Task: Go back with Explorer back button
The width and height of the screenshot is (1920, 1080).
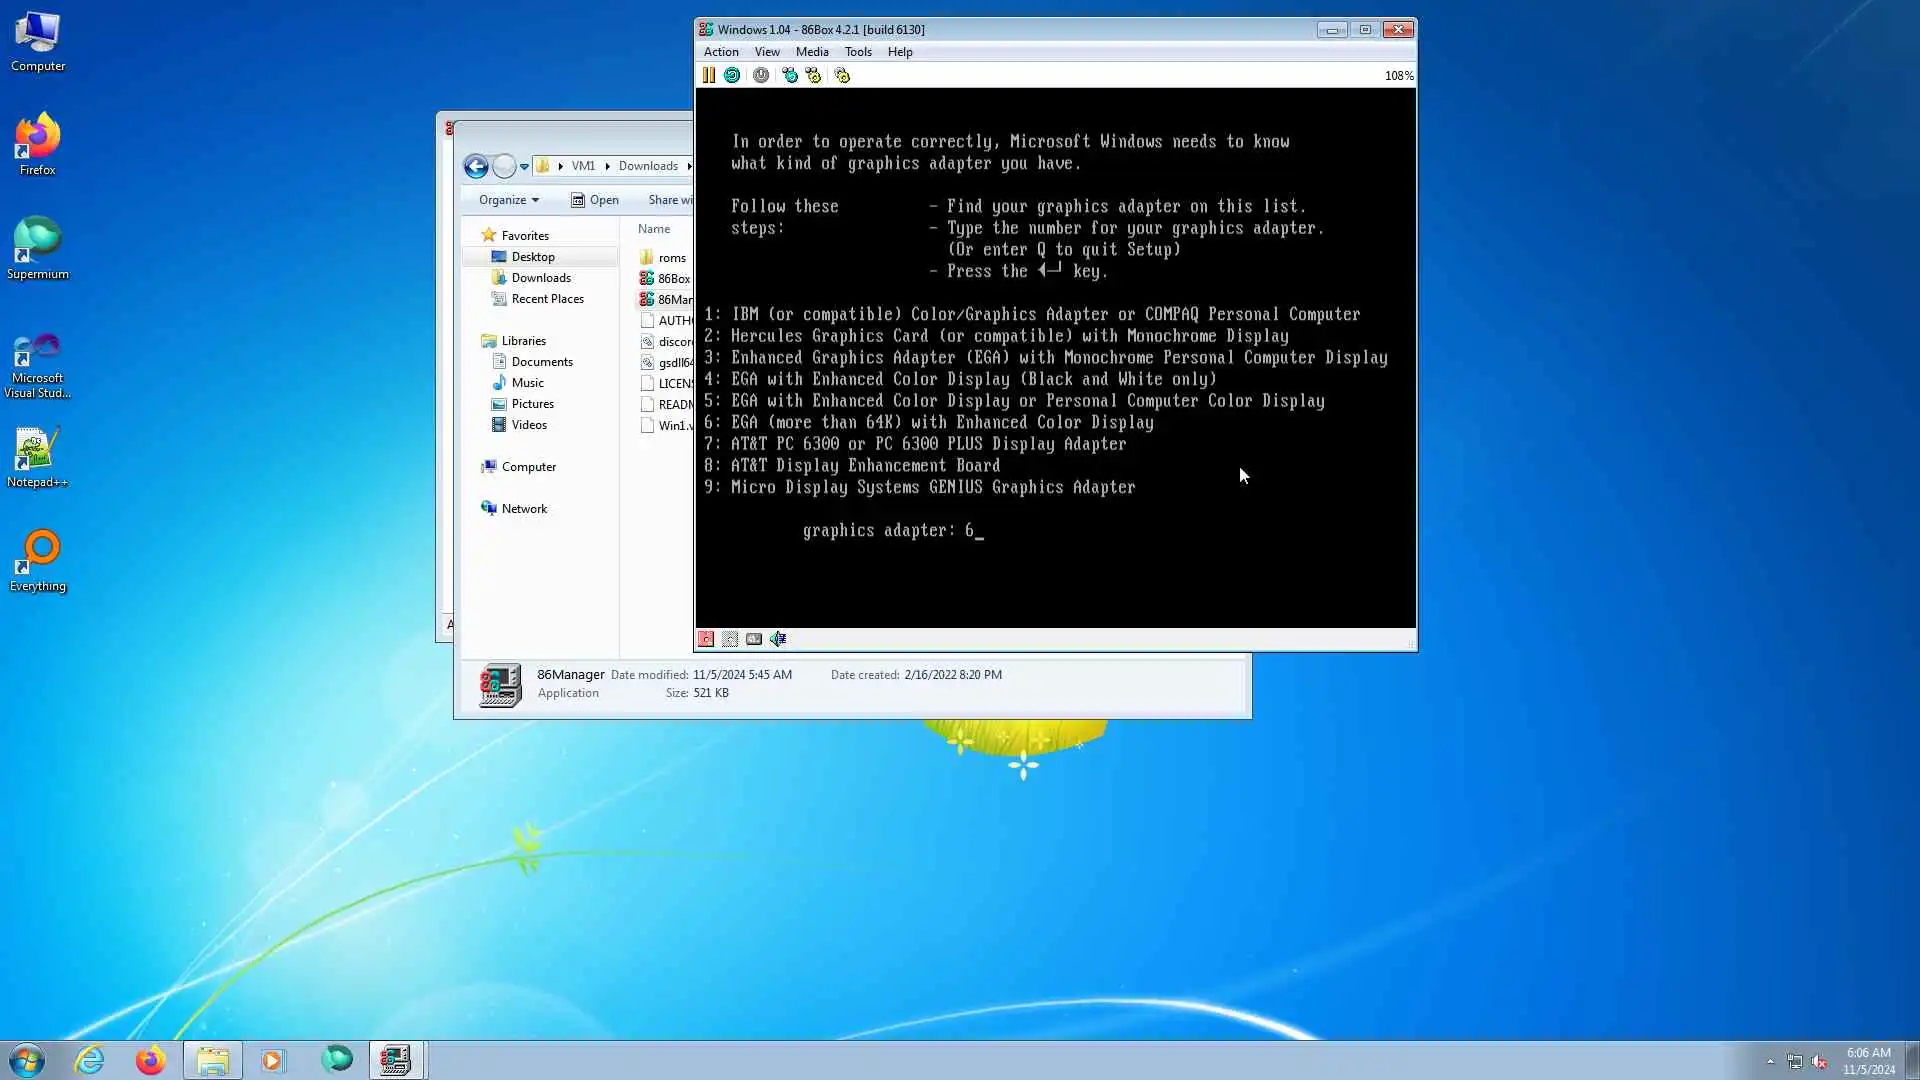Action: tap(476, 166)
